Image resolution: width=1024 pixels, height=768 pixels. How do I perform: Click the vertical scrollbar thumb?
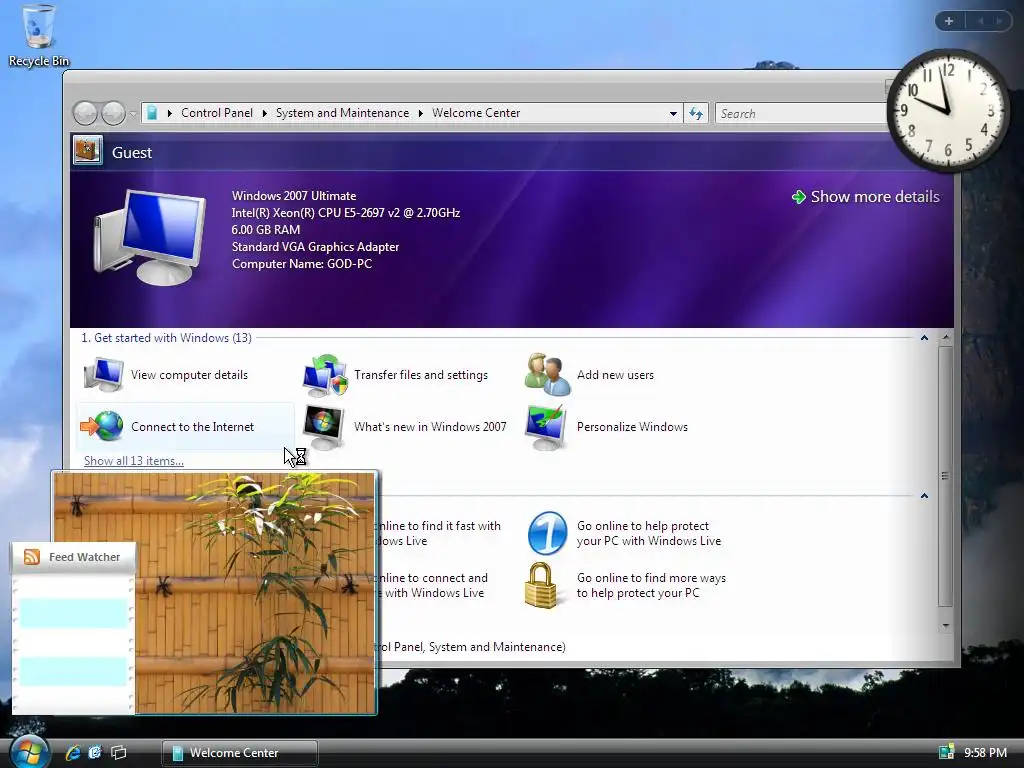(x=945, y=476)
